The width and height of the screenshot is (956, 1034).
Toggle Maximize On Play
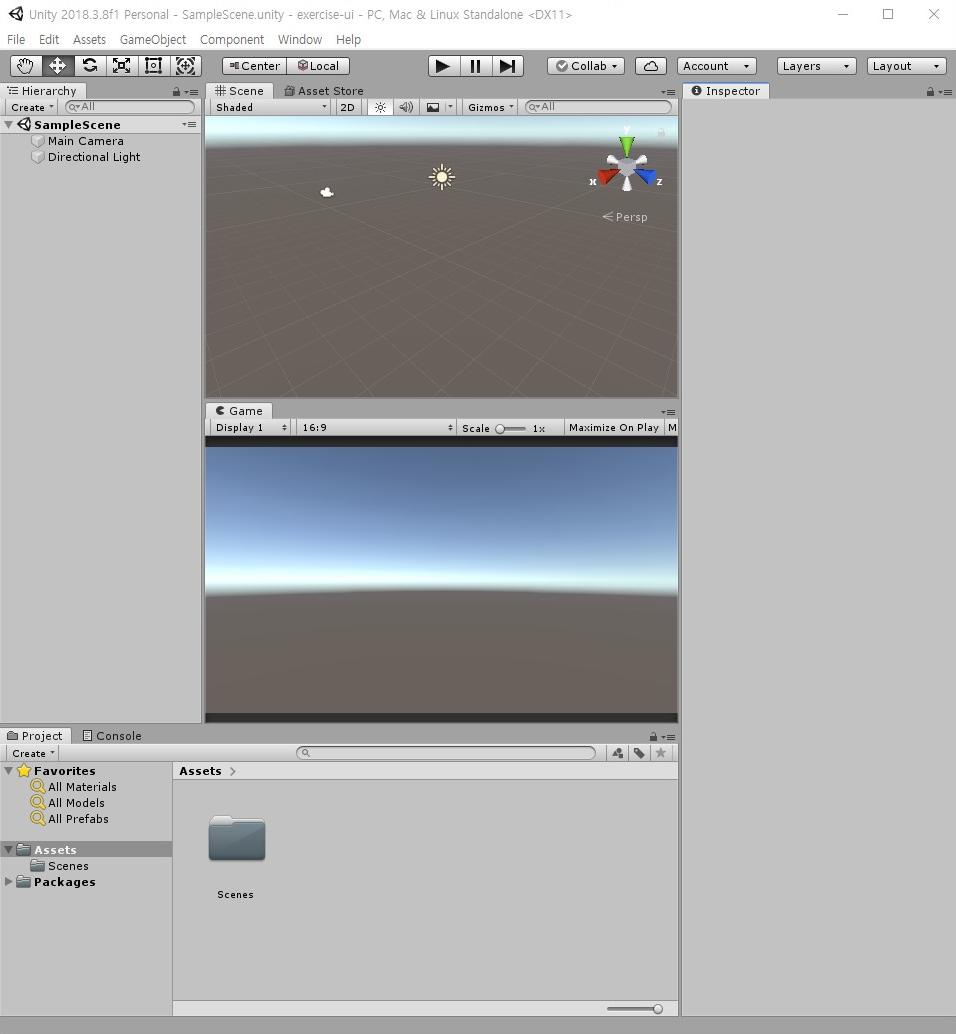[614, 427]
